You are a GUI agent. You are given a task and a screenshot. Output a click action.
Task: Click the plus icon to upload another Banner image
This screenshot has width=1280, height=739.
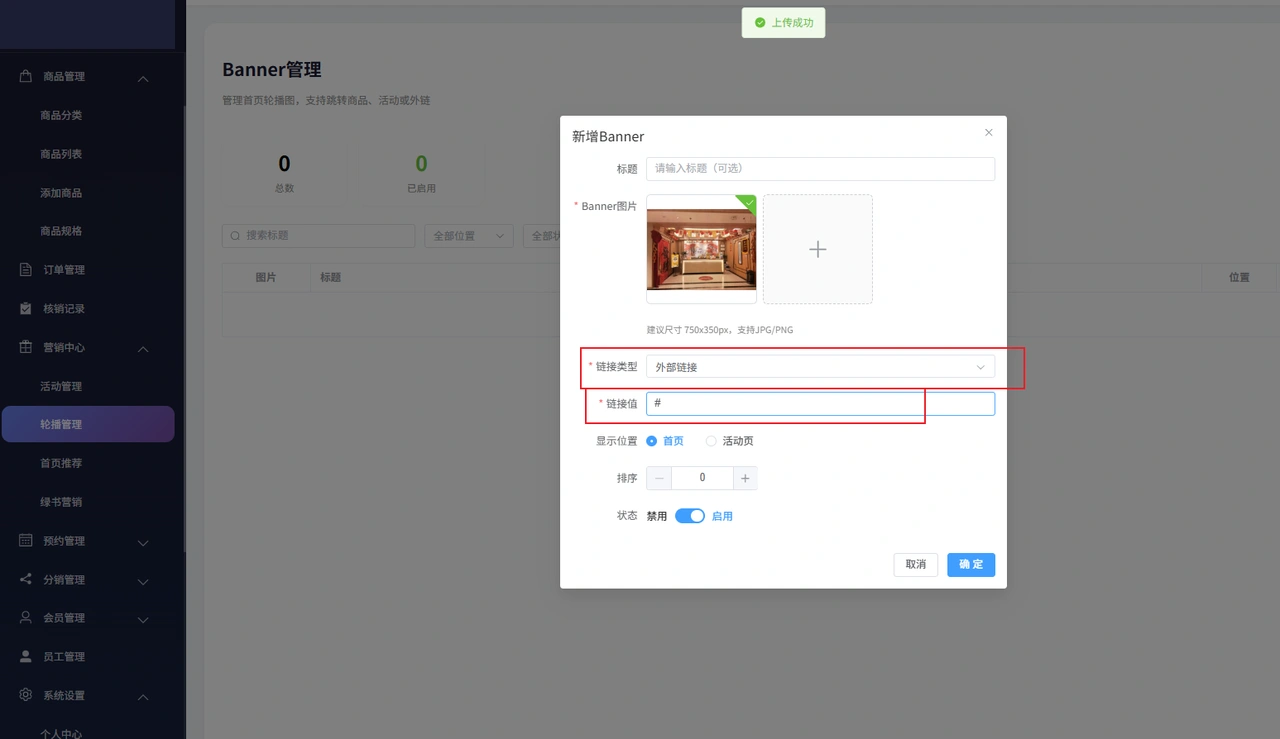(818, 249)
